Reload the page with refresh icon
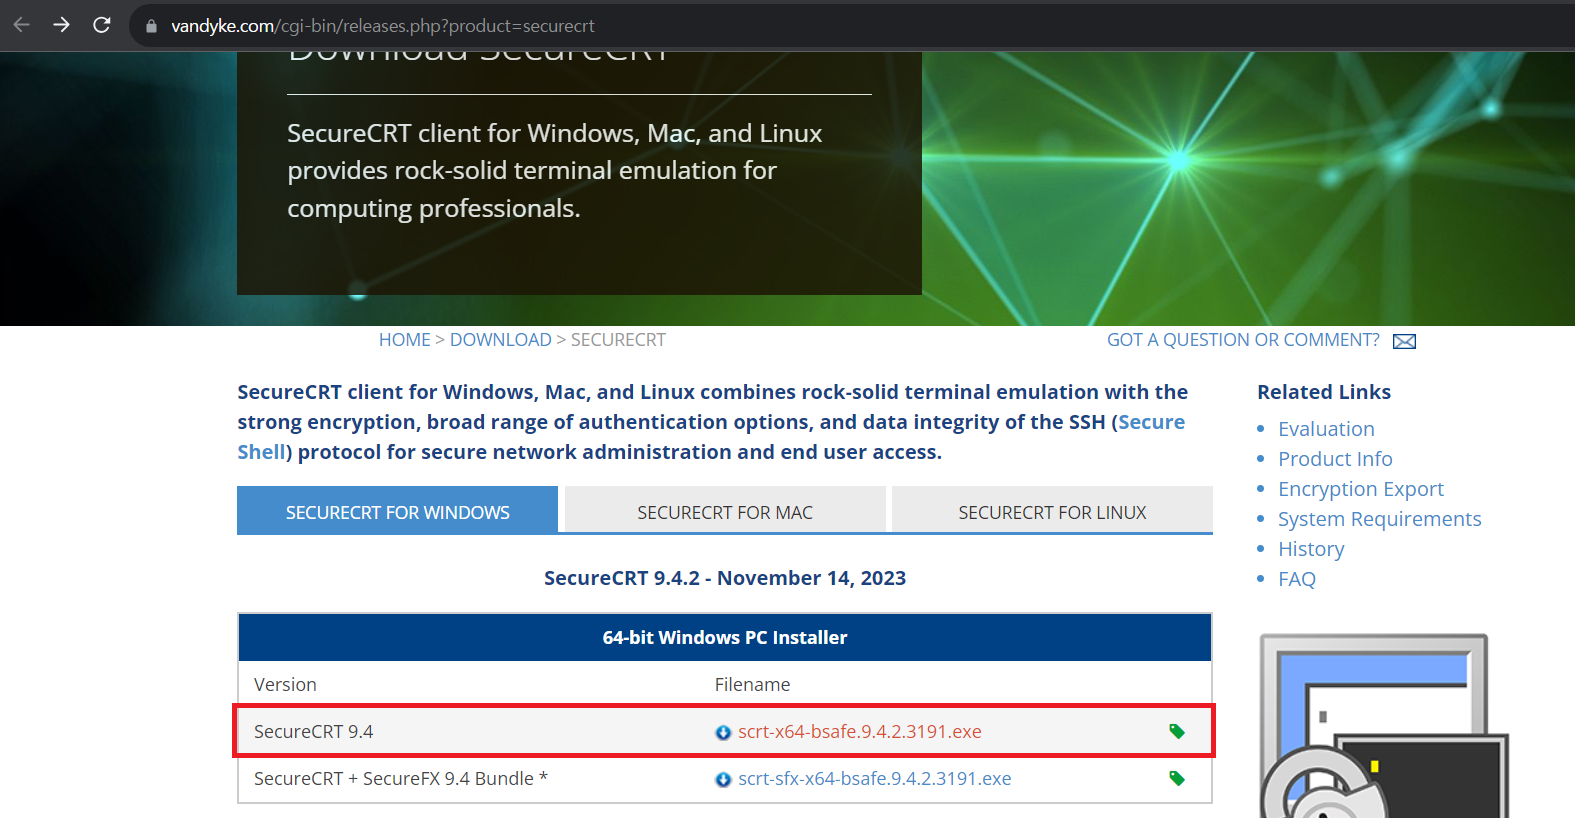This screenshot has width=1575, height=818. (x=102, y=25)
